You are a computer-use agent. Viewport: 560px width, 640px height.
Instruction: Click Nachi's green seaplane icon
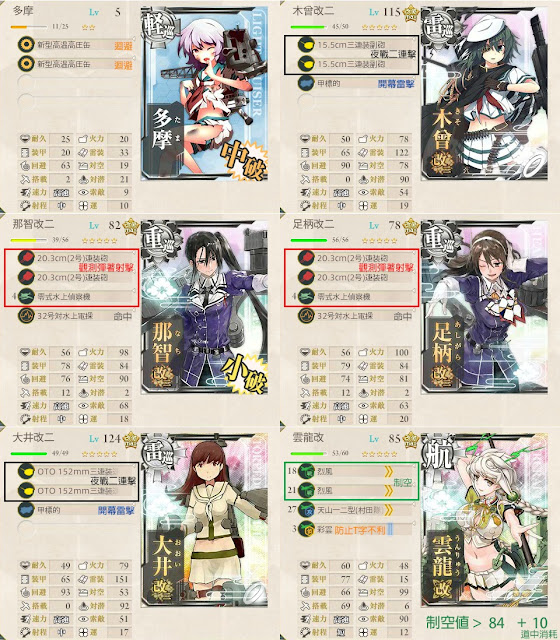pos(26,296)
